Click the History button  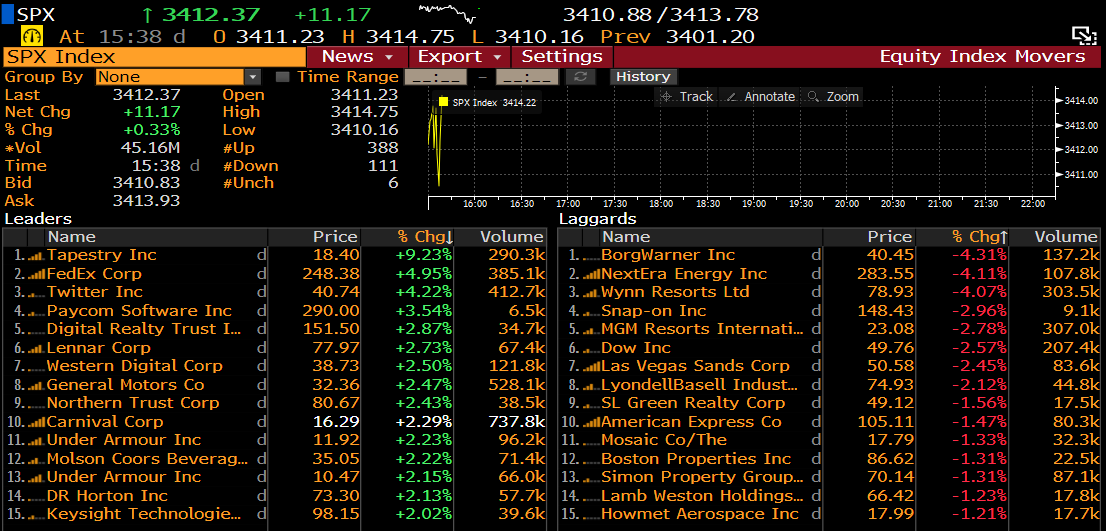point(643,77)
